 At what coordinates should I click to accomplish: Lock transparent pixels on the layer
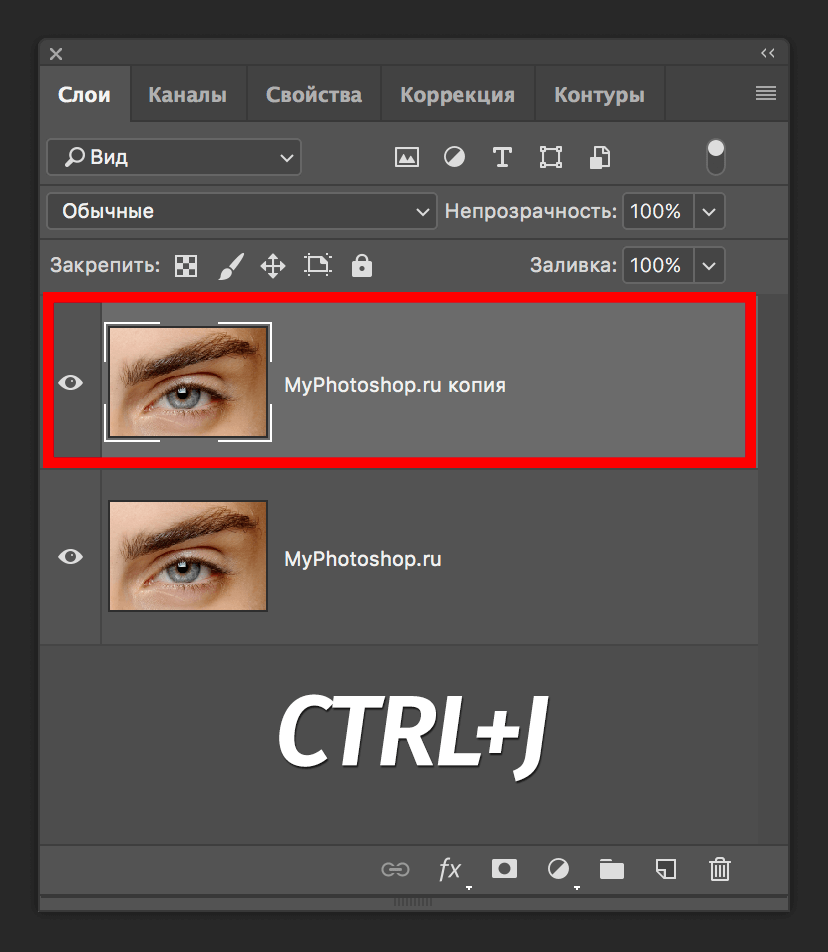pyautogui.click(x=185, y=265)
